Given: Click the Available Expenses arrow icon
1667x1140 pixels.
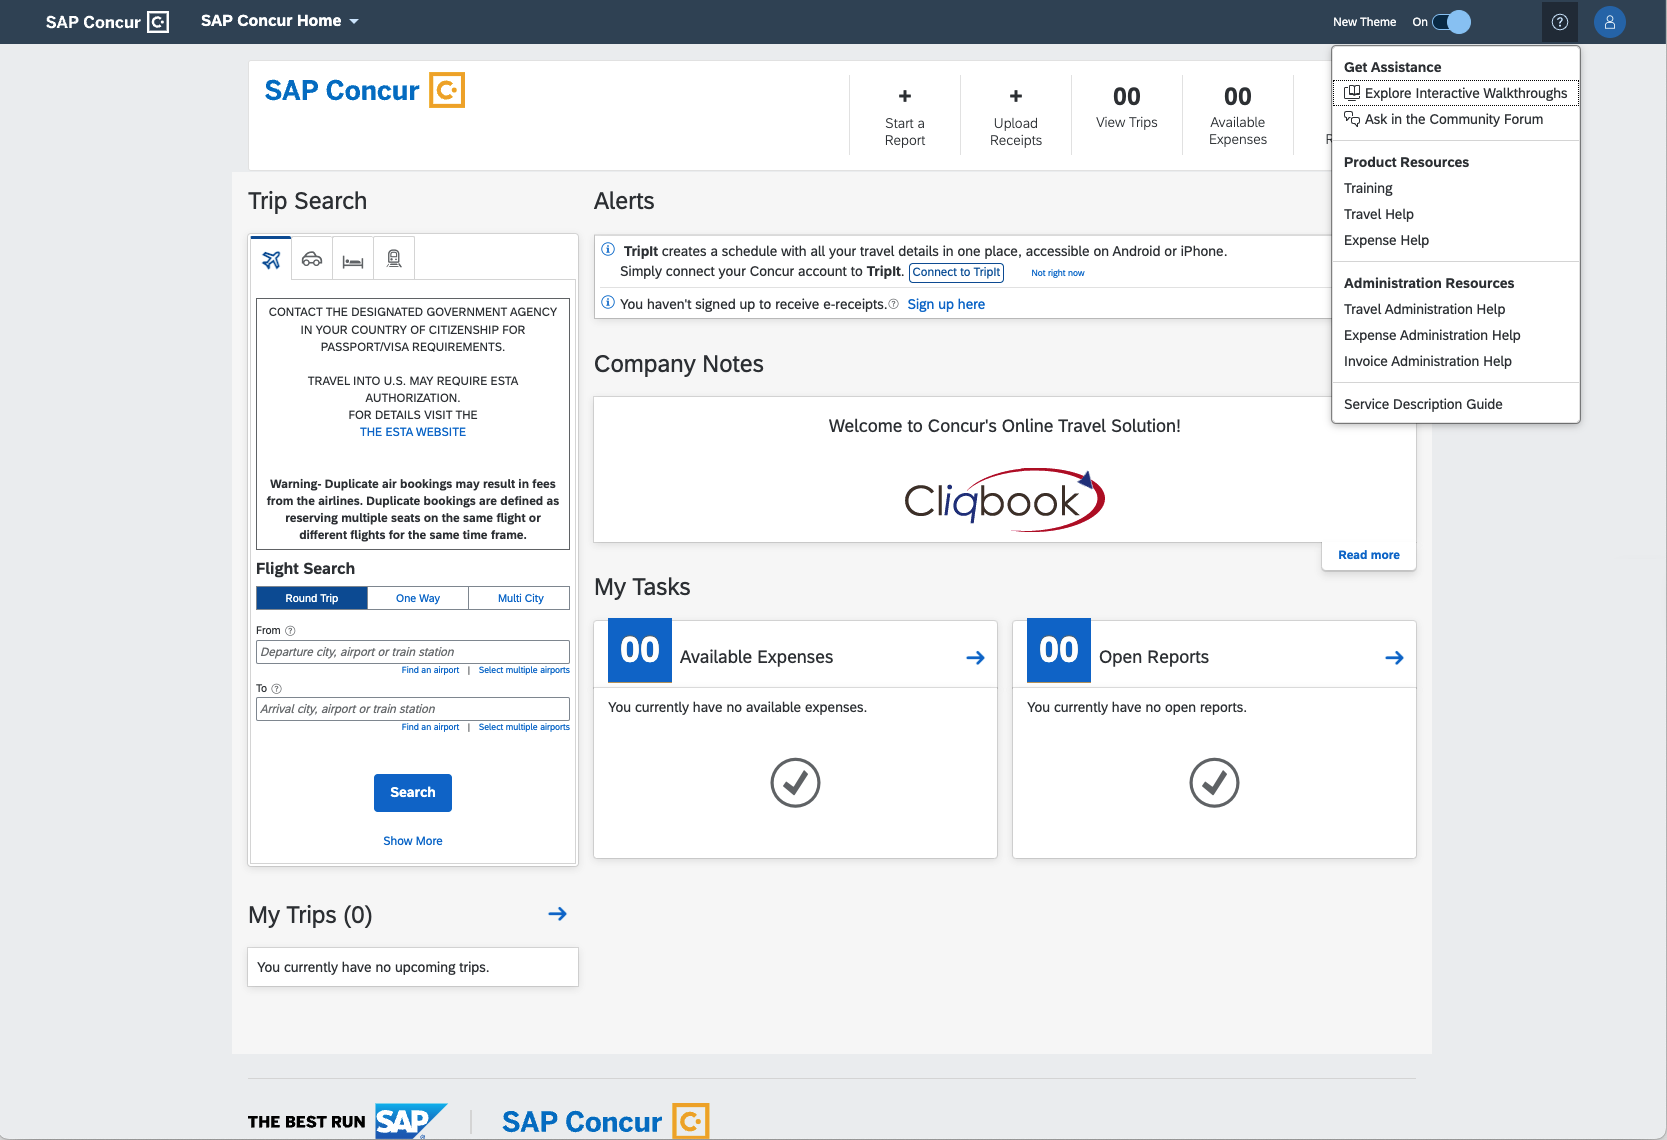Looking at the screenshot, I should click(x=974, y=657).
